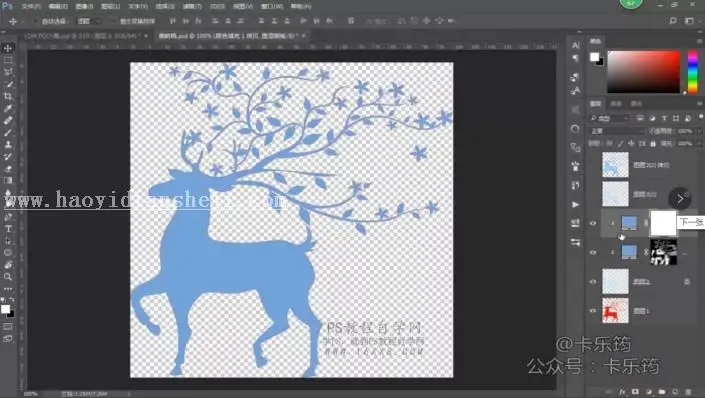Open the Fill slider arrow
The width and height of the screenshot is (705, 398).
[x=699, y=143]
